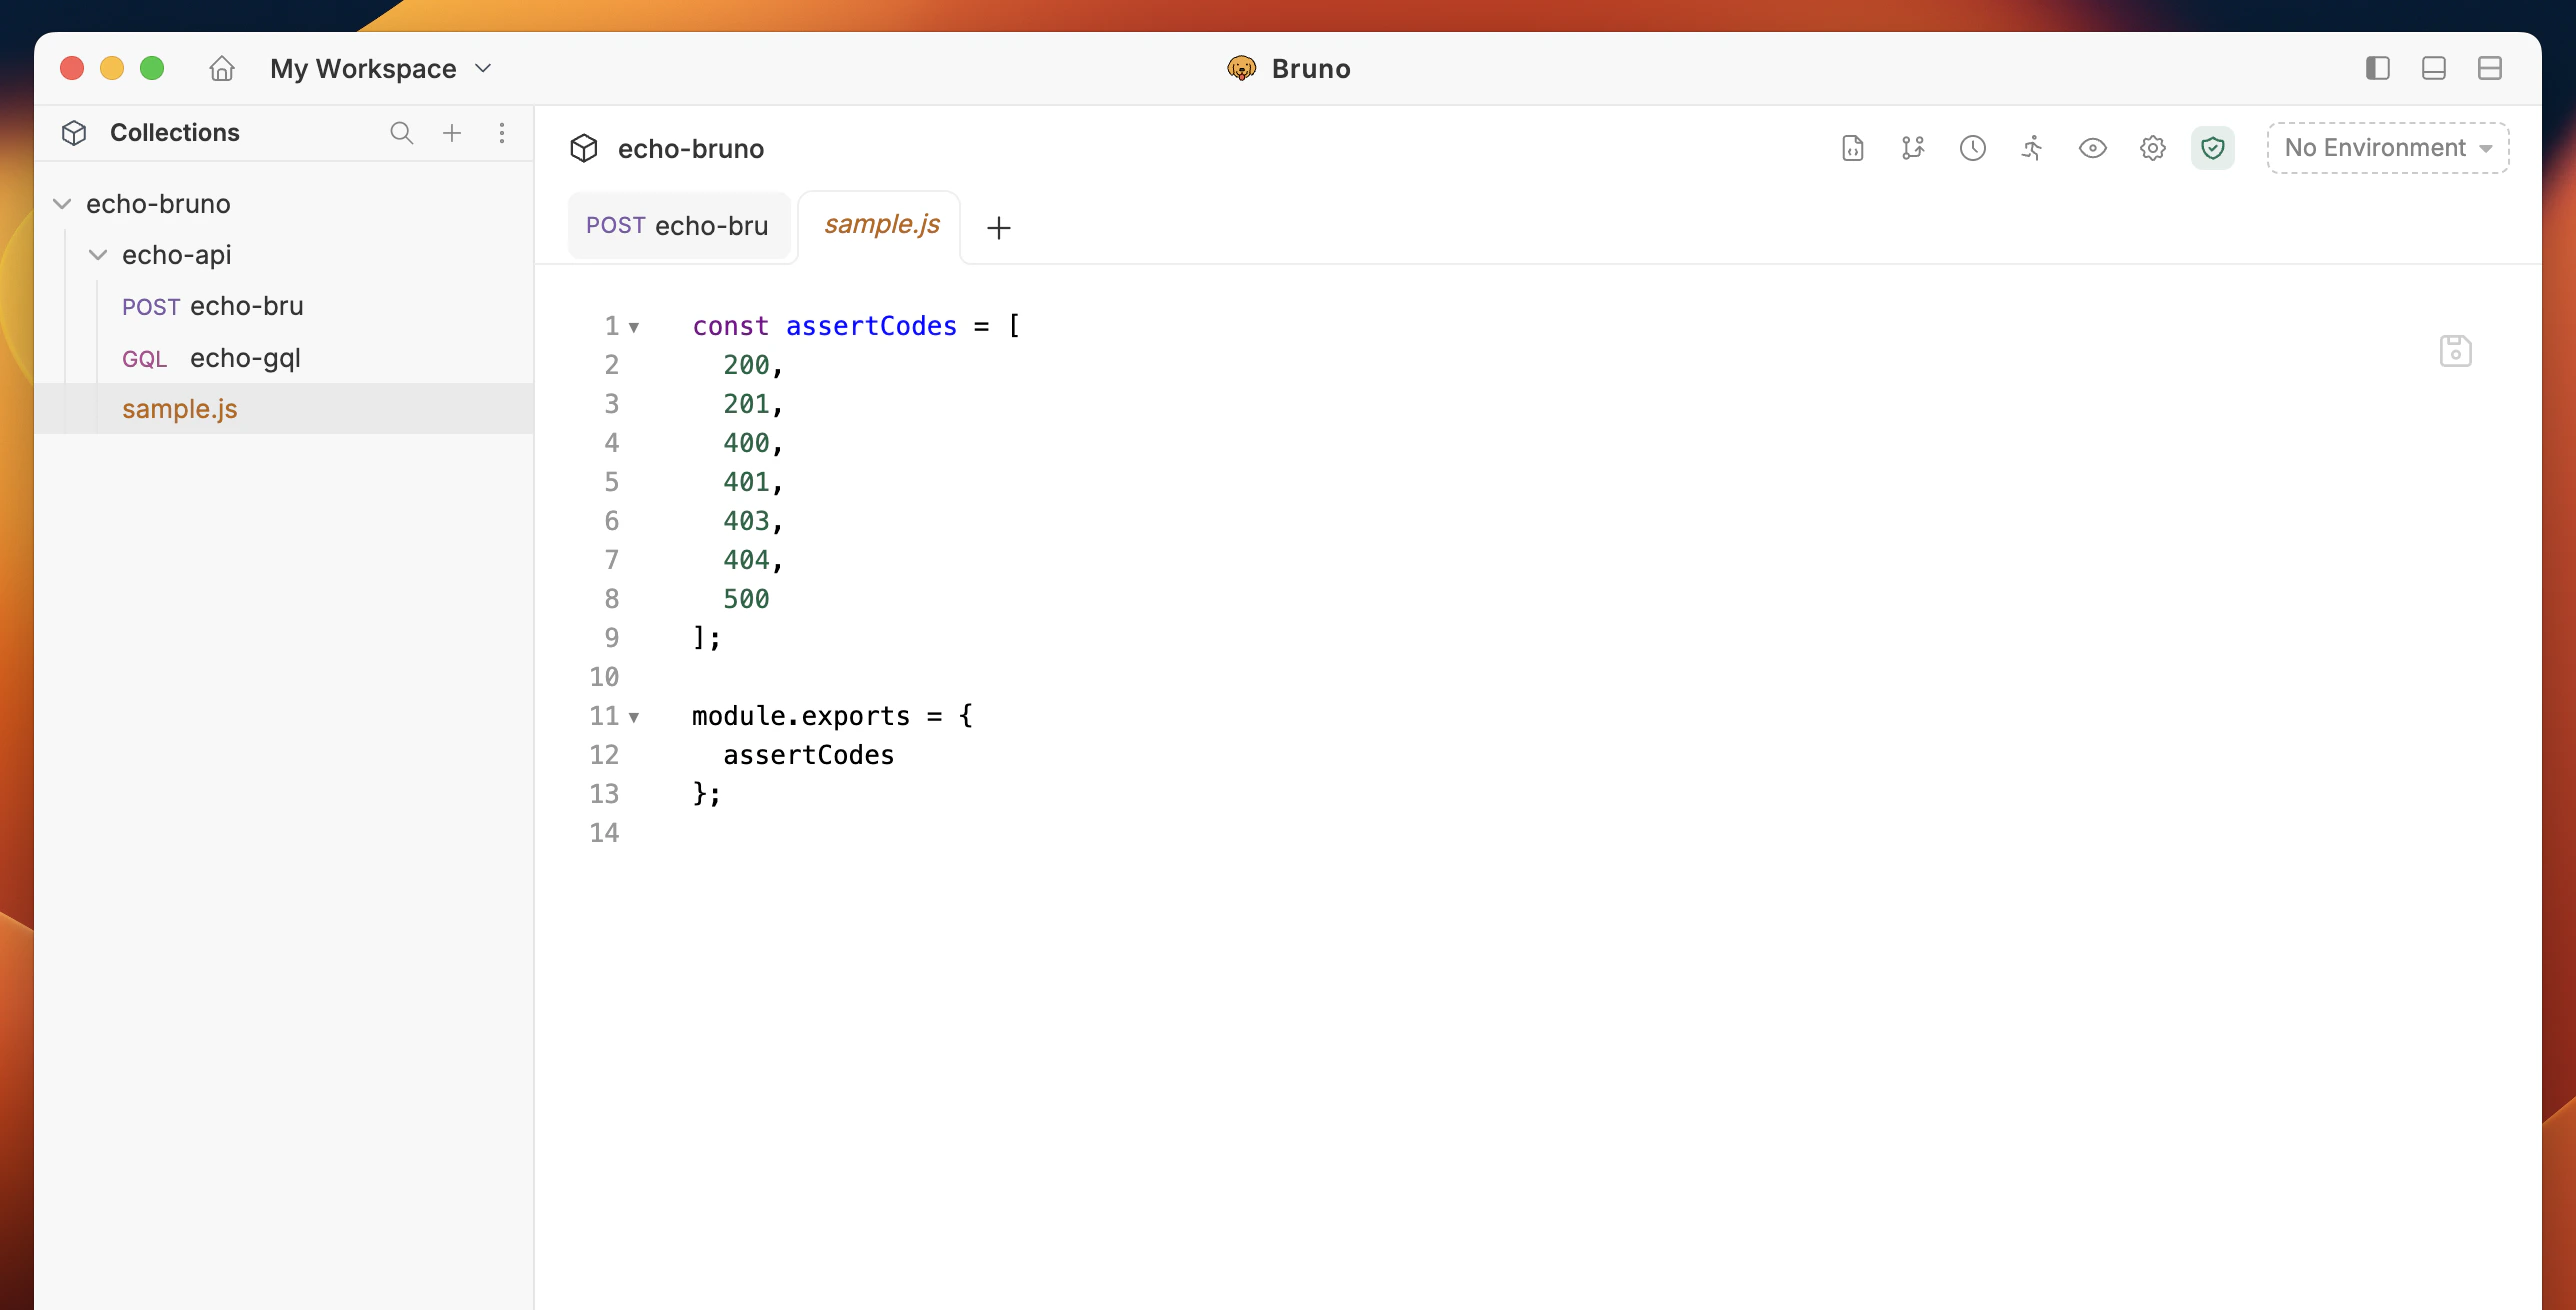Toggle the bottom panel layout icon
The height and width of the screenshot is (1310, 2576).
(2434, 68)
